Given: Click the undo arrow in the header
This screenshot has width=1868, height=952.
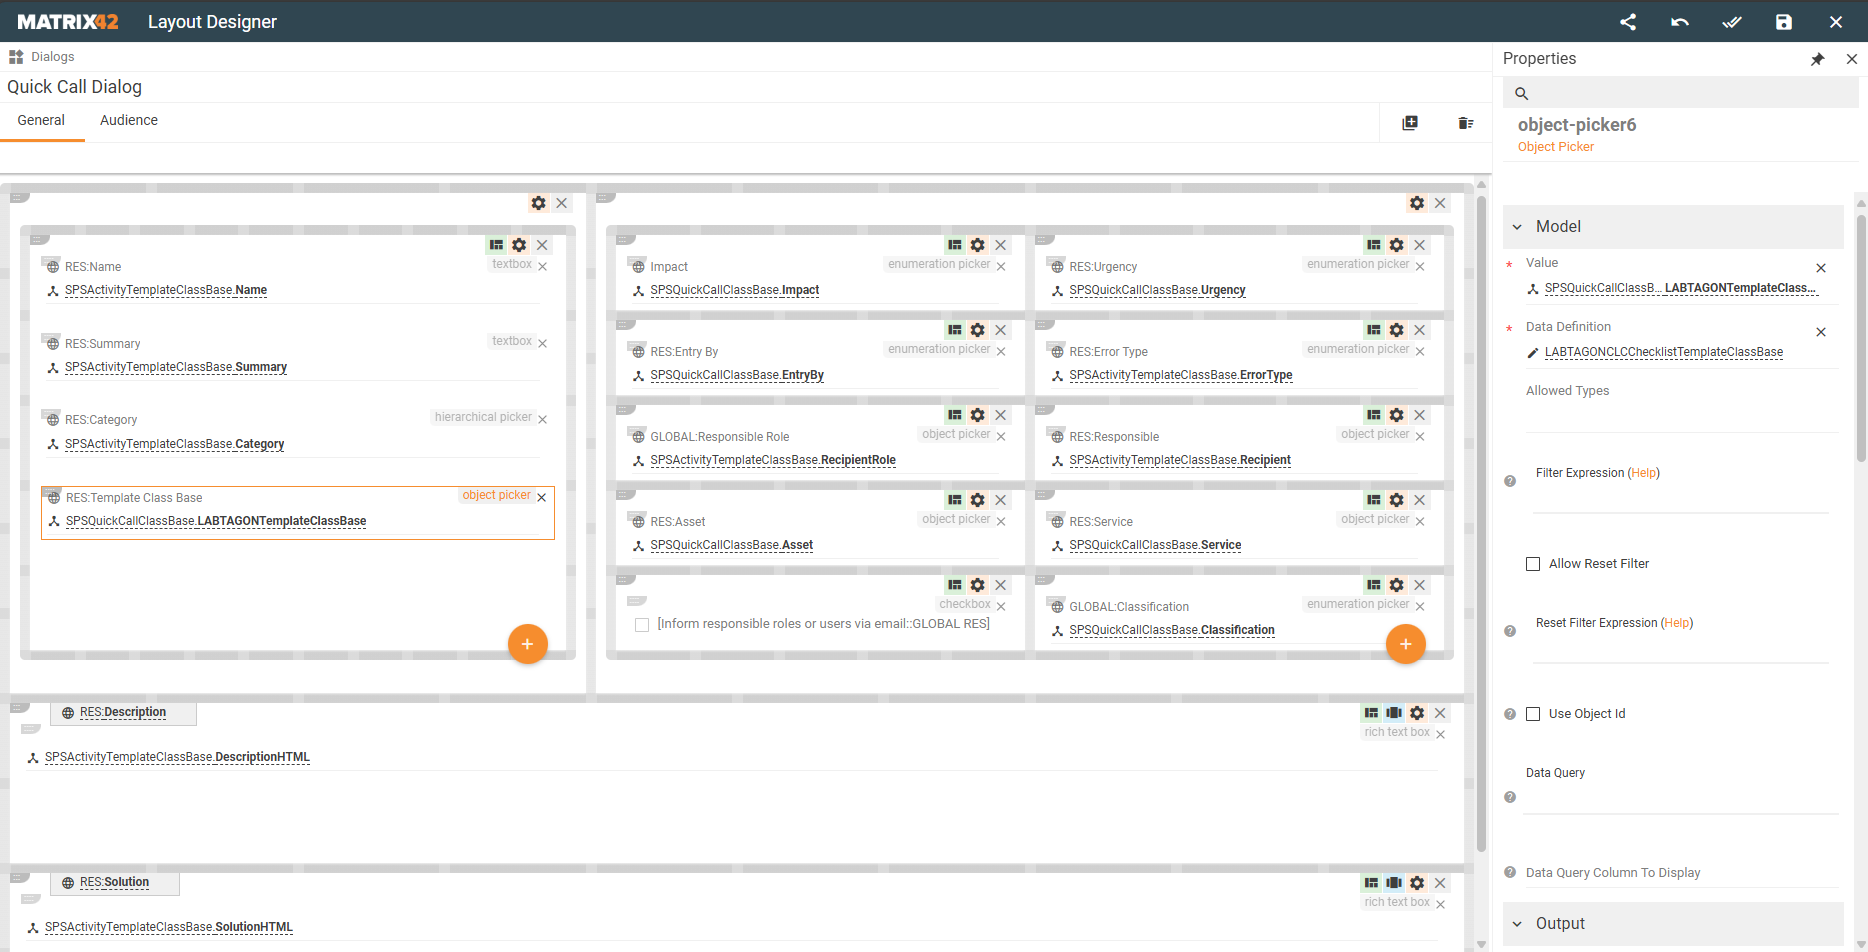Looking at the screenshot, I should (1680, 22).
